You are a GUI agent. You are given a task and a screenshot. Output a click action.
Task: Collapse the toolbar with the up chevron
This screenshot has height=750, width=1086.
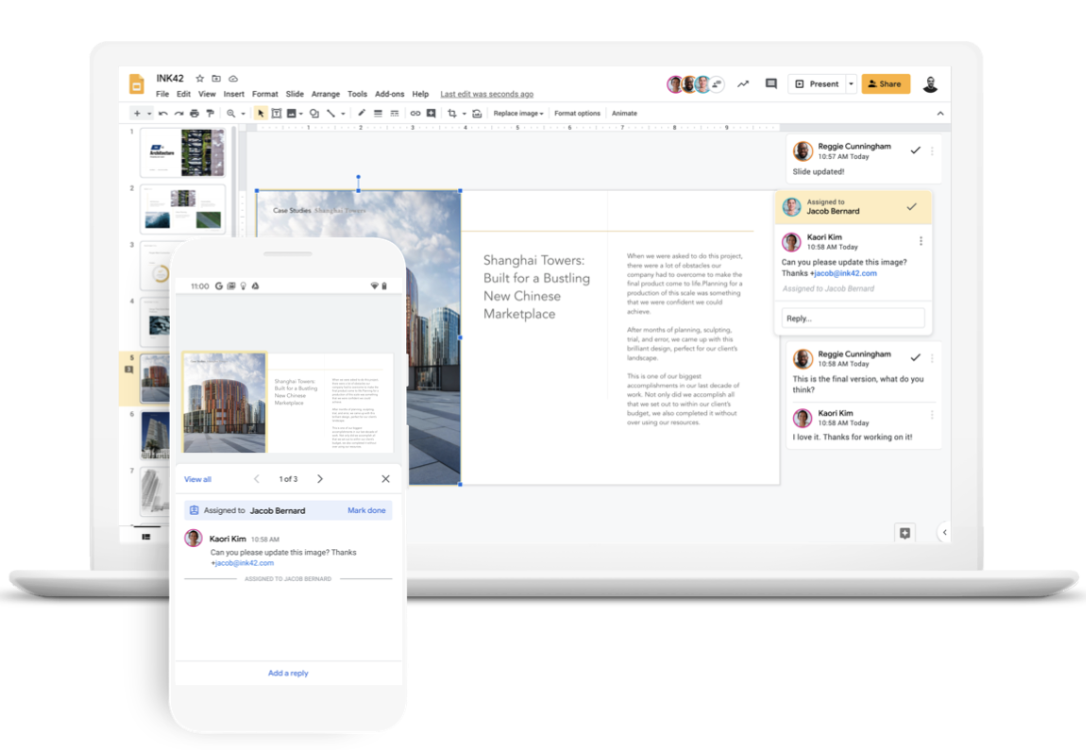[940, 114]
